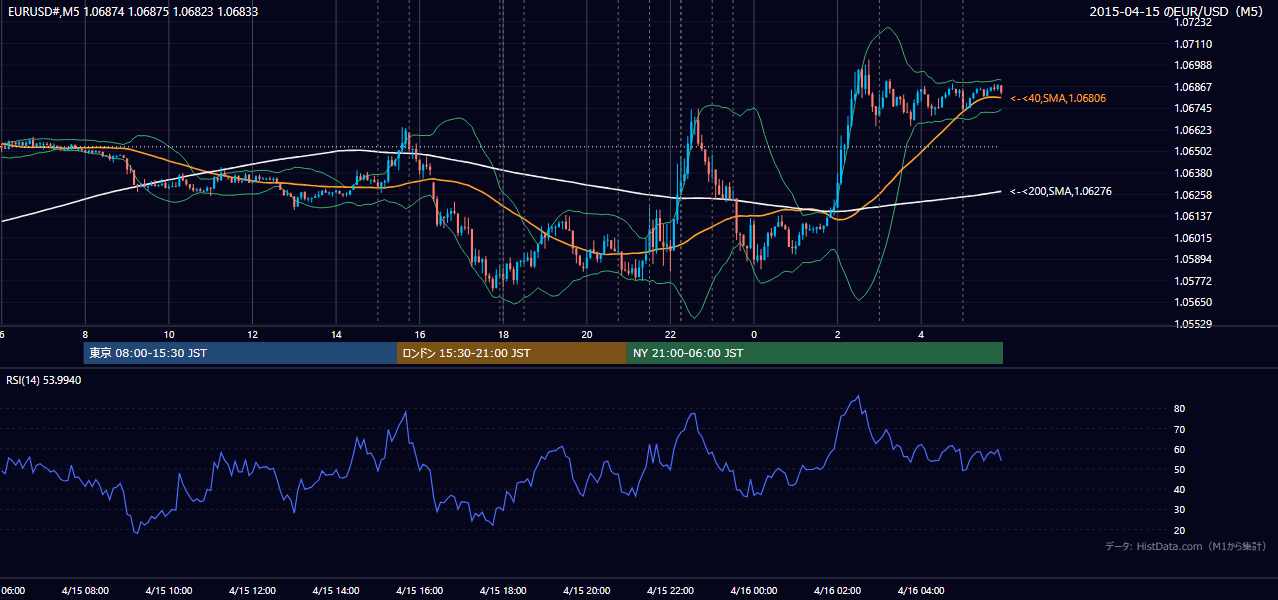The image size is (1278, 600).
Task: Click hour tick 16 under the price chart
Action: pyautogui.click(x=420, y=334)
